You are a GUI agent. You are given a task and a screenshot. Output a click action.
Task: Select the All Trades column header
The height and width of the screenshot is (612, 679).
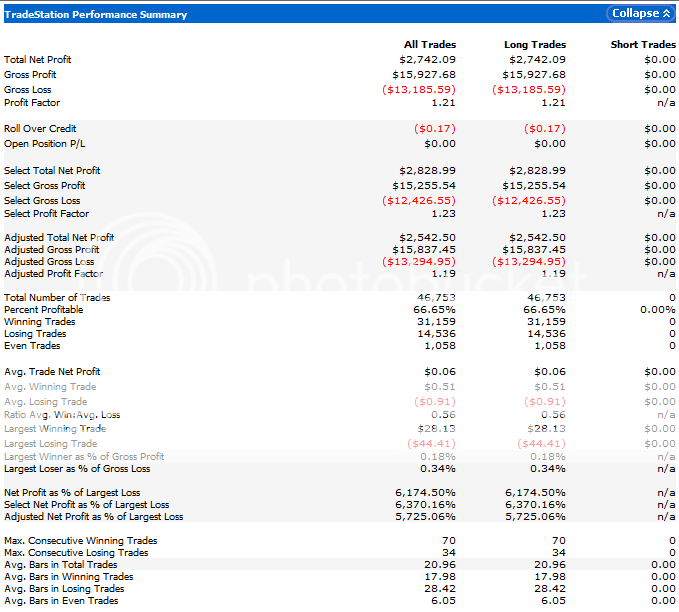pos(429,45)
